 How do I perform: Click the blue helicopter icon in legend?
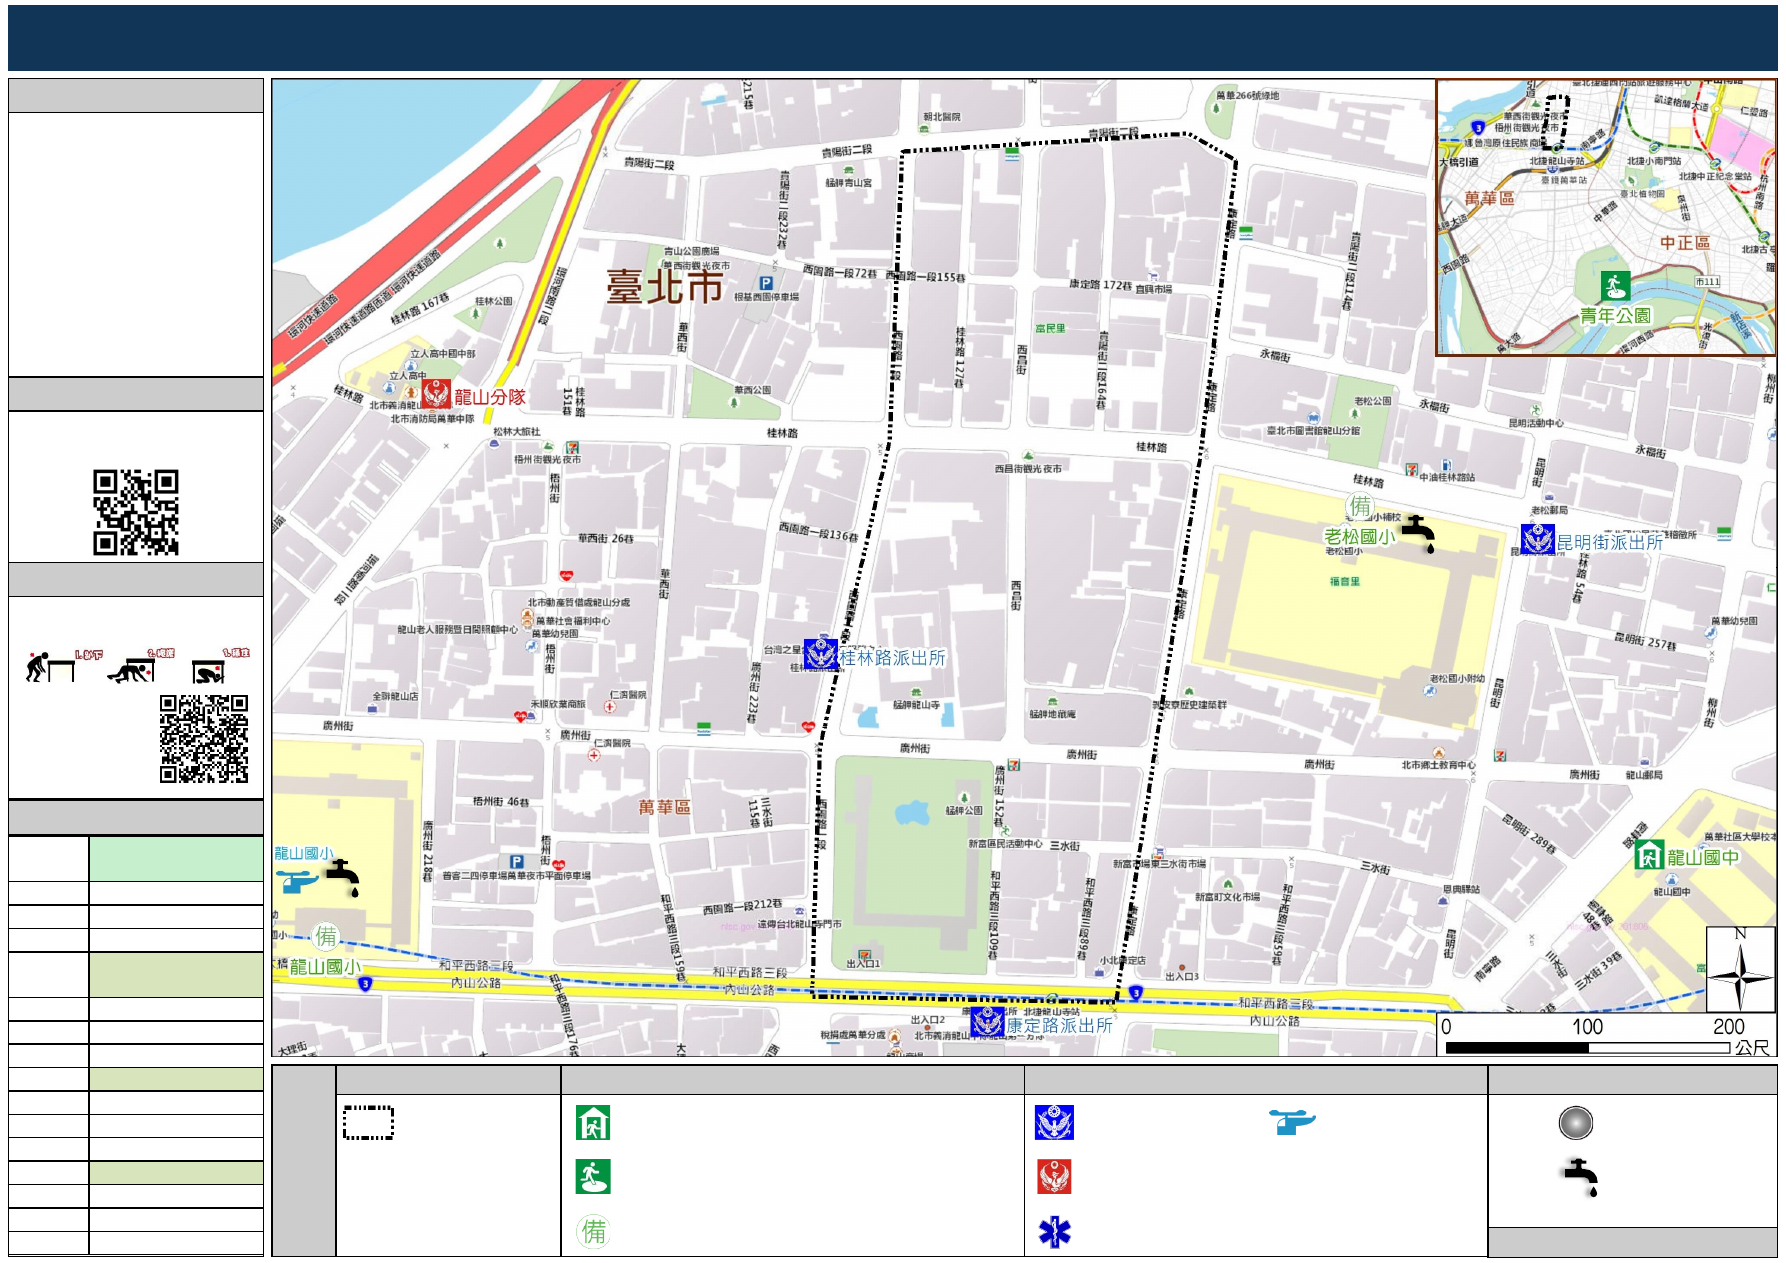pyautogui.click(x=1292, y=1122)
